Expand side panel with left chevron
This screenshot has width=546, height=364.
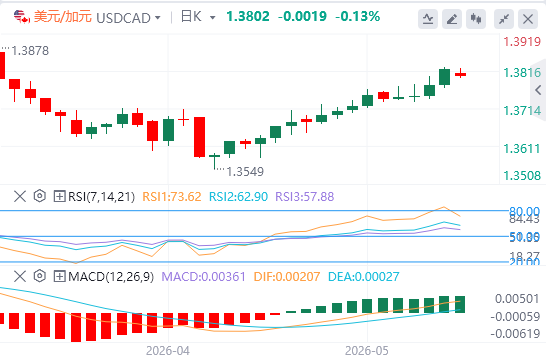(538, 90)
